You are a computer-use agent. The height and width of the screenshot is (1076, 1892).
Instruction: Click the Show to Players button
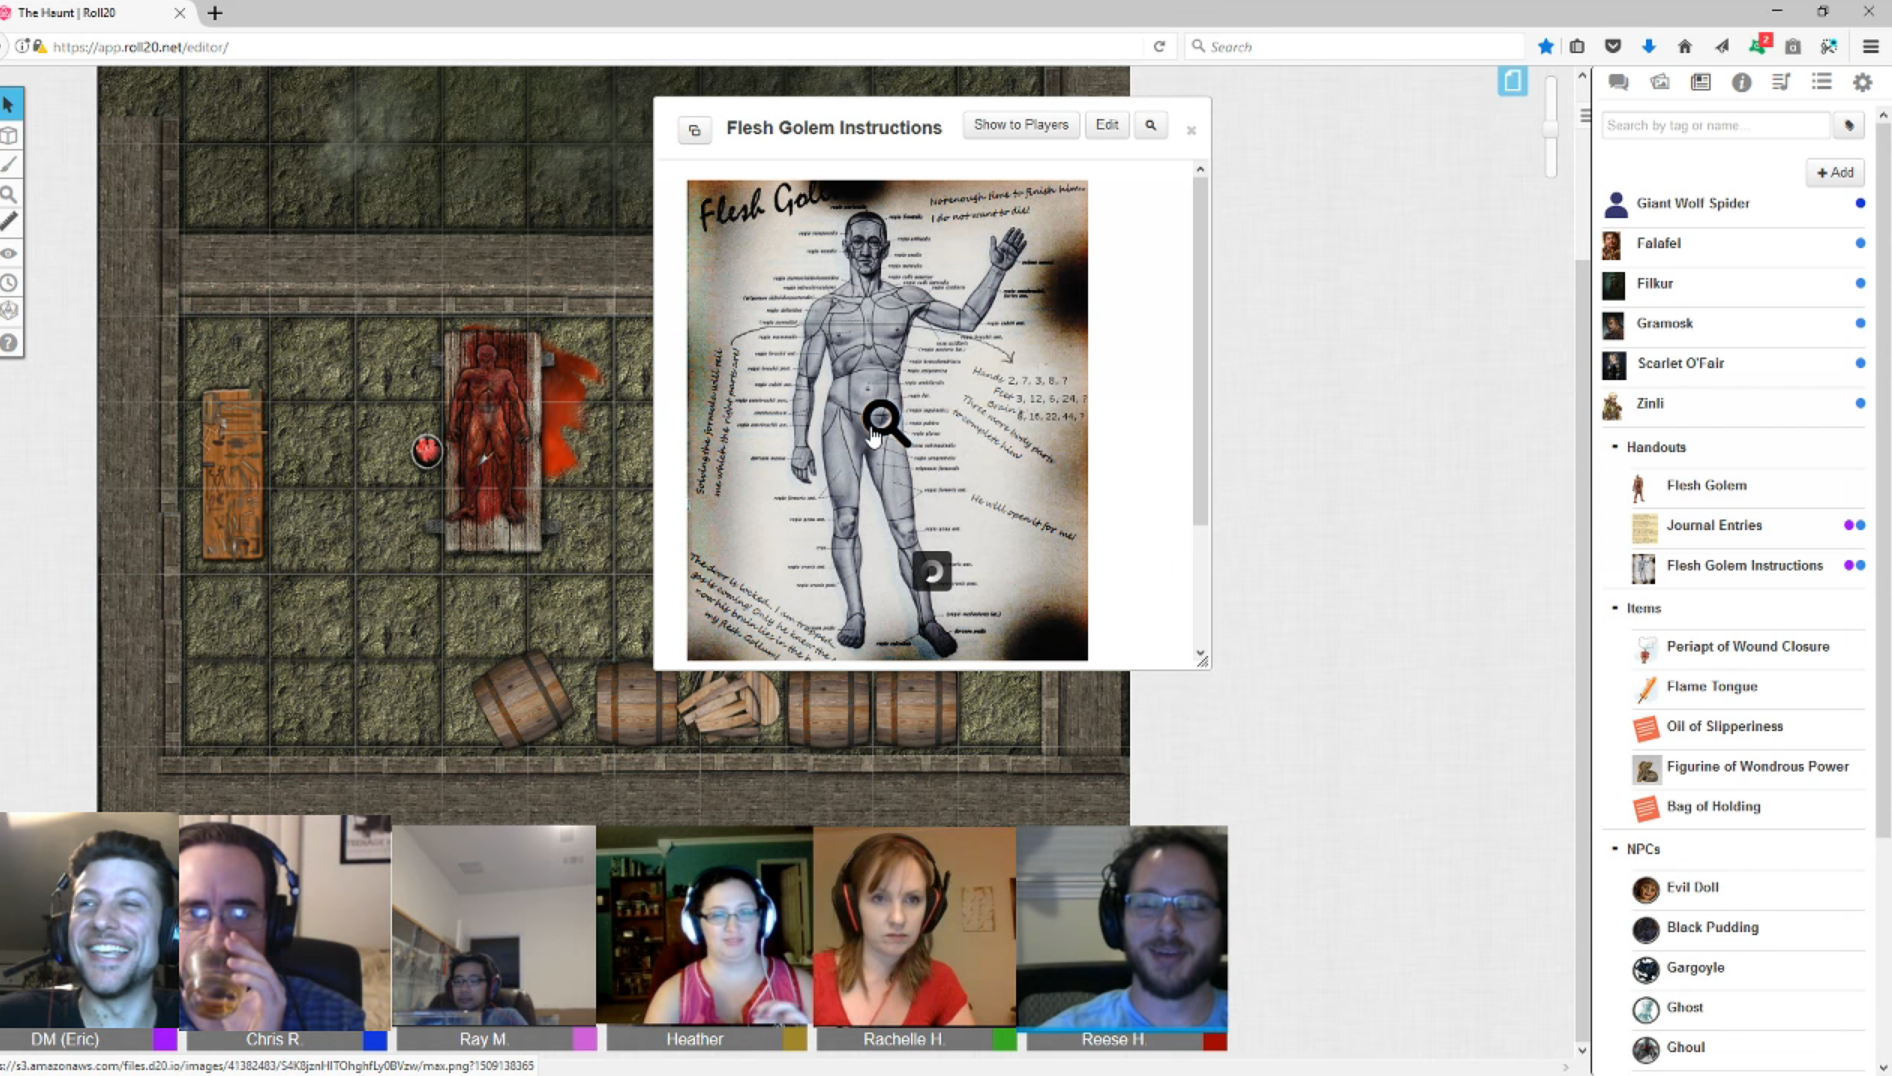coord(1020,125)
